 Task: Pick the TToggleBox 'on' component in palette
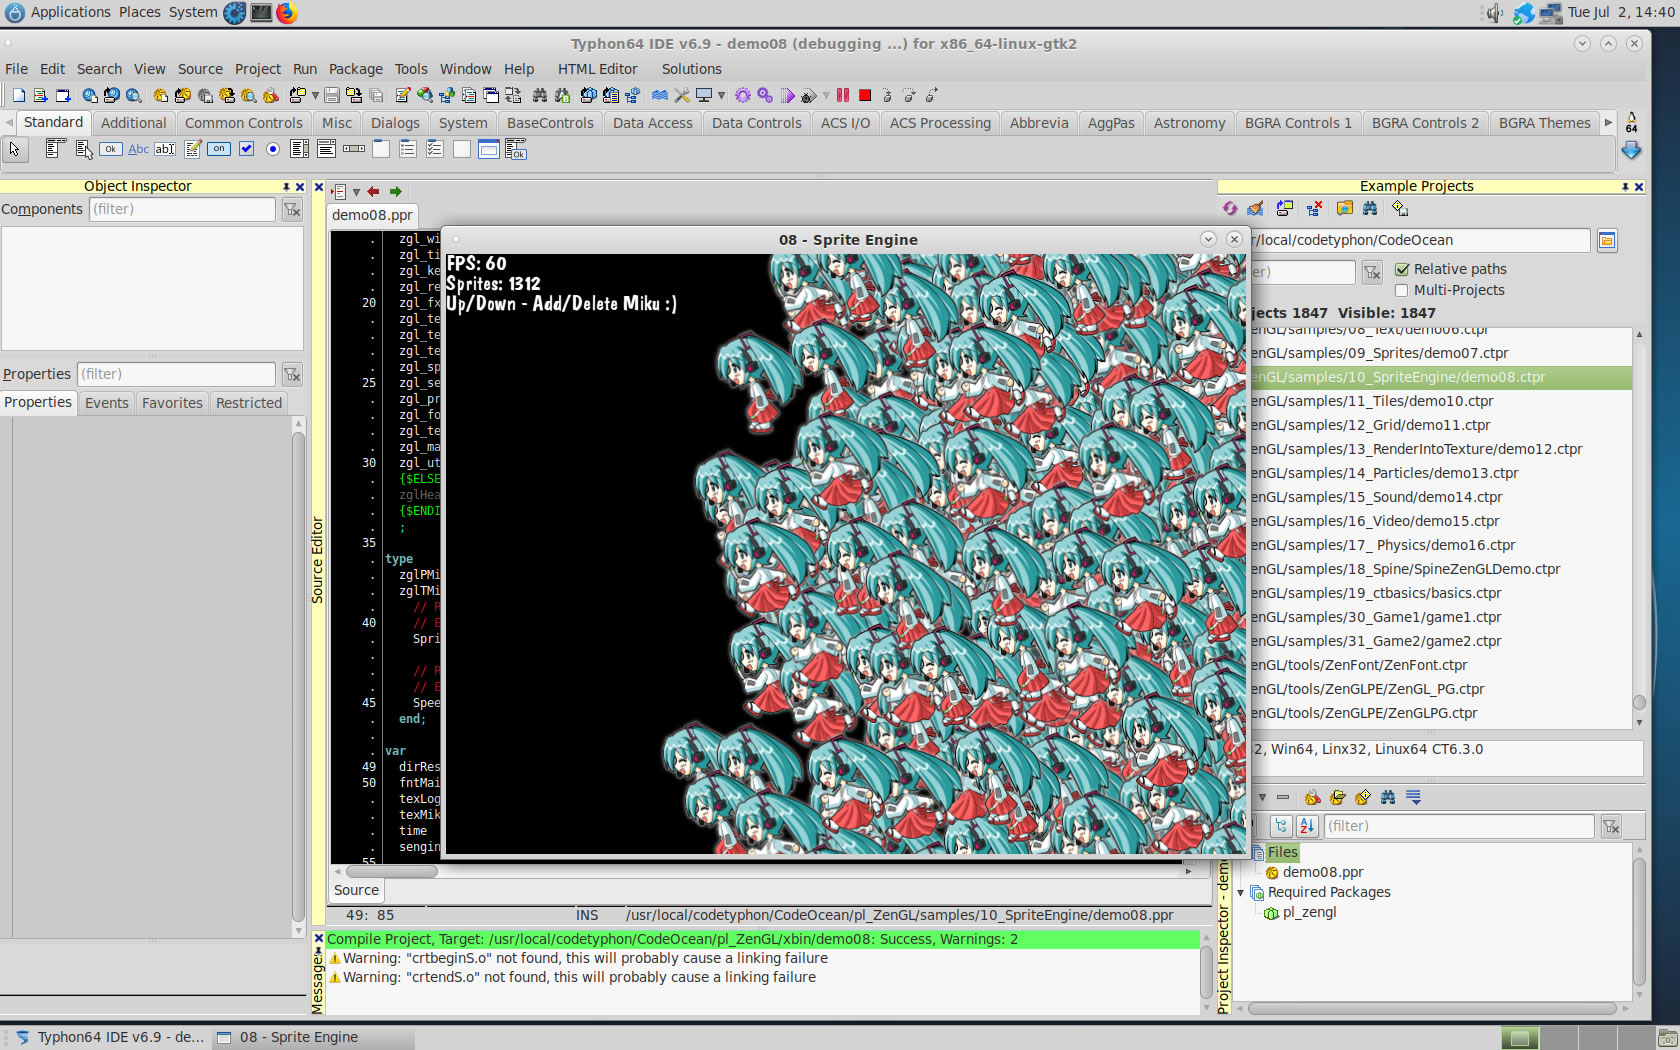click(219, 149)
